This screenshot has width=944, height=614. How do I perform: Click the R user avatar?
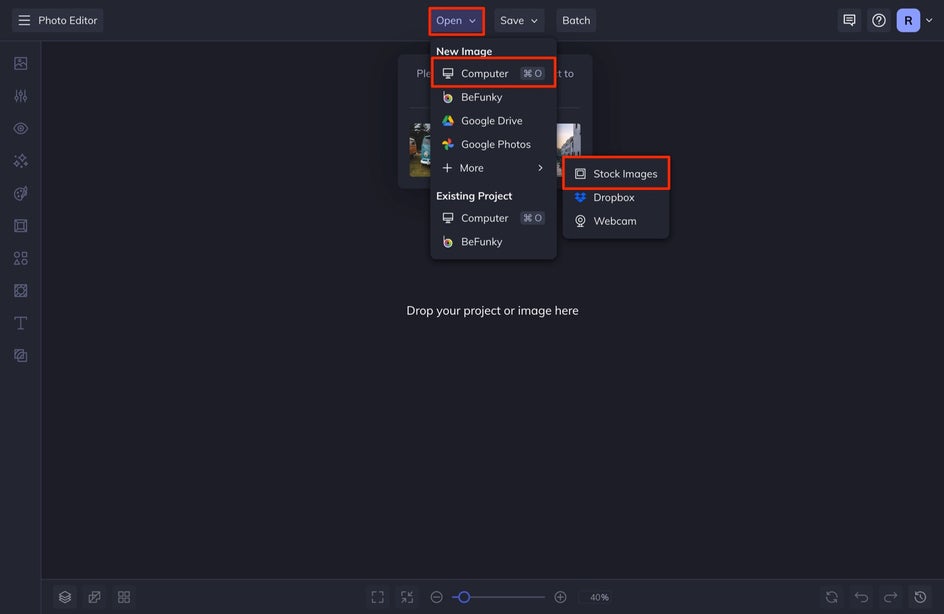[908, 20]
